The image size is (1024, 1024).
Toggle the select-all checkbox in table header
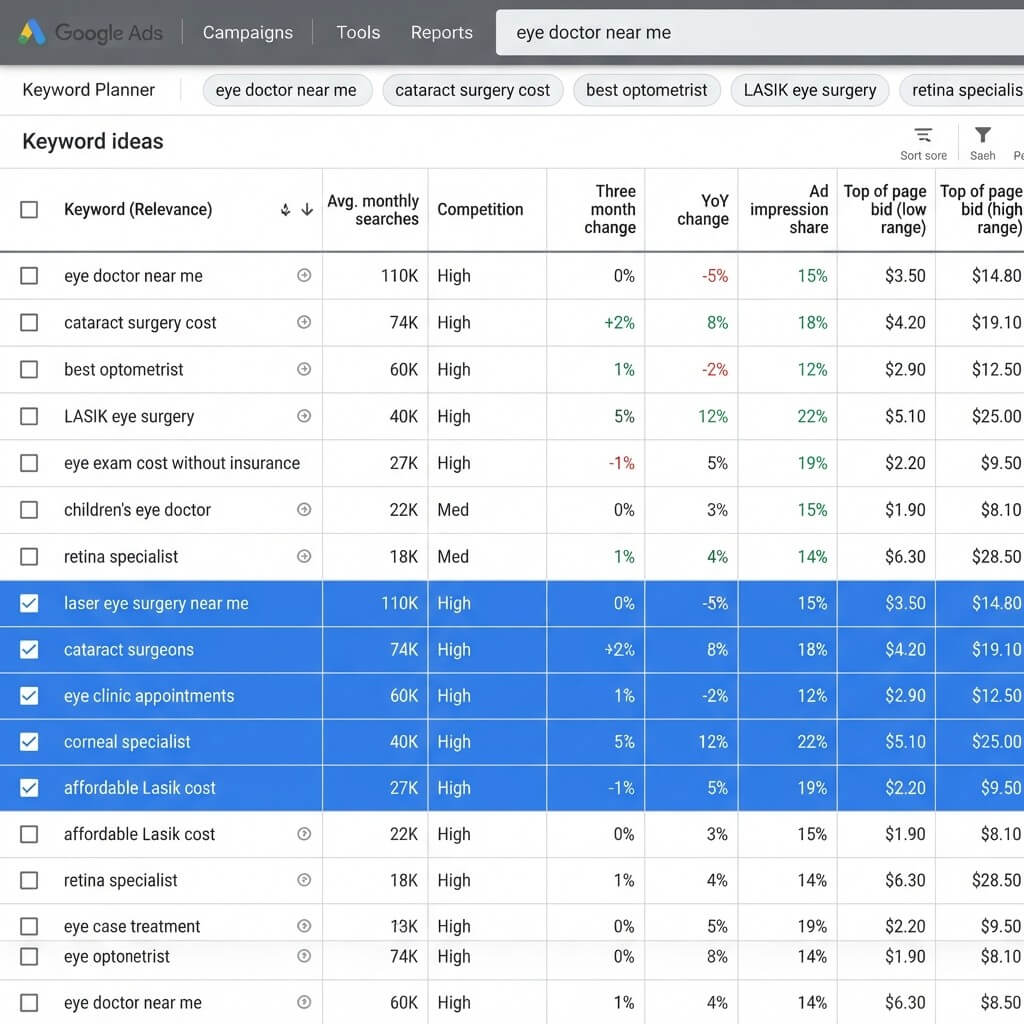(x=29, y=210)
